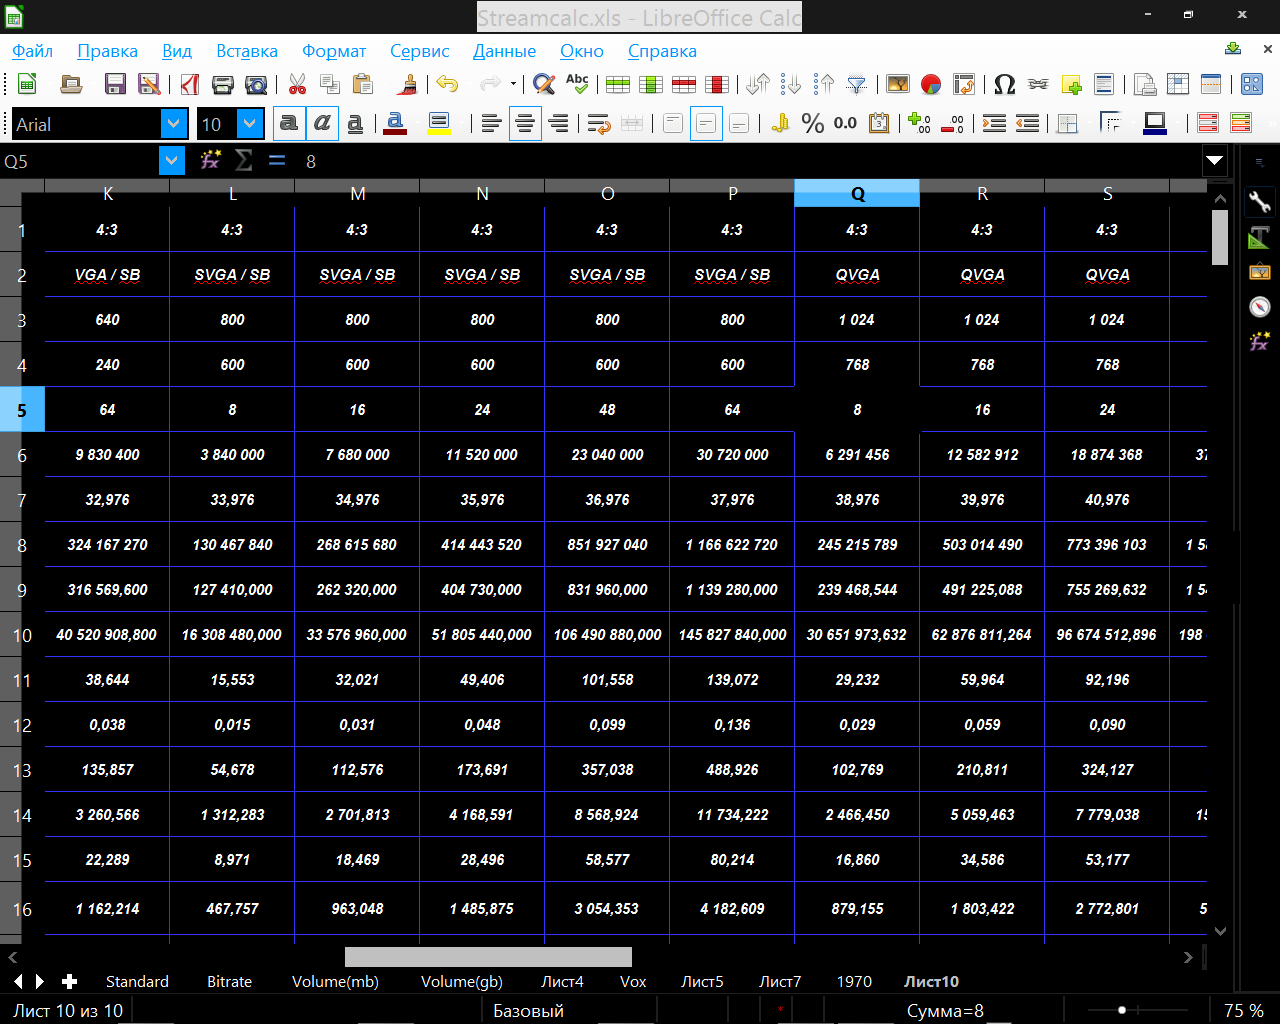Image resolution: width=1280 pixels, height=1024 pixels.
Task: Open the Arial font name dropdown
Action: (x=174, y=124)
